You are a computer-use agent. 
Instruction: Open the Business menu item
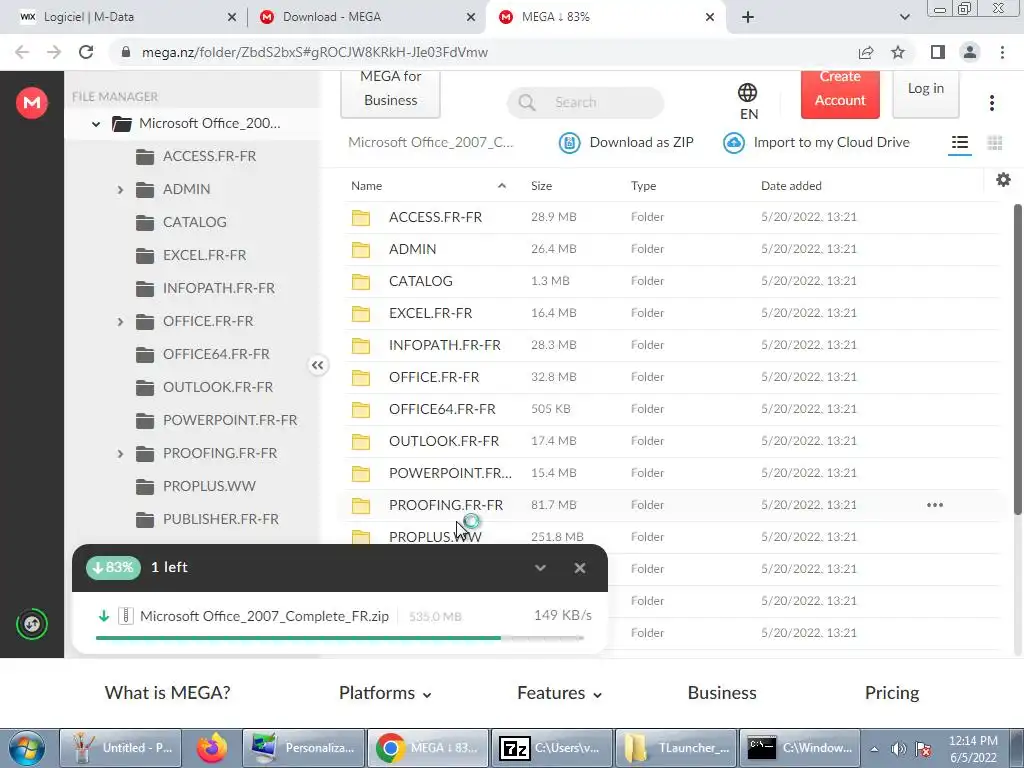pyautogui.click(x=722, y=693)
